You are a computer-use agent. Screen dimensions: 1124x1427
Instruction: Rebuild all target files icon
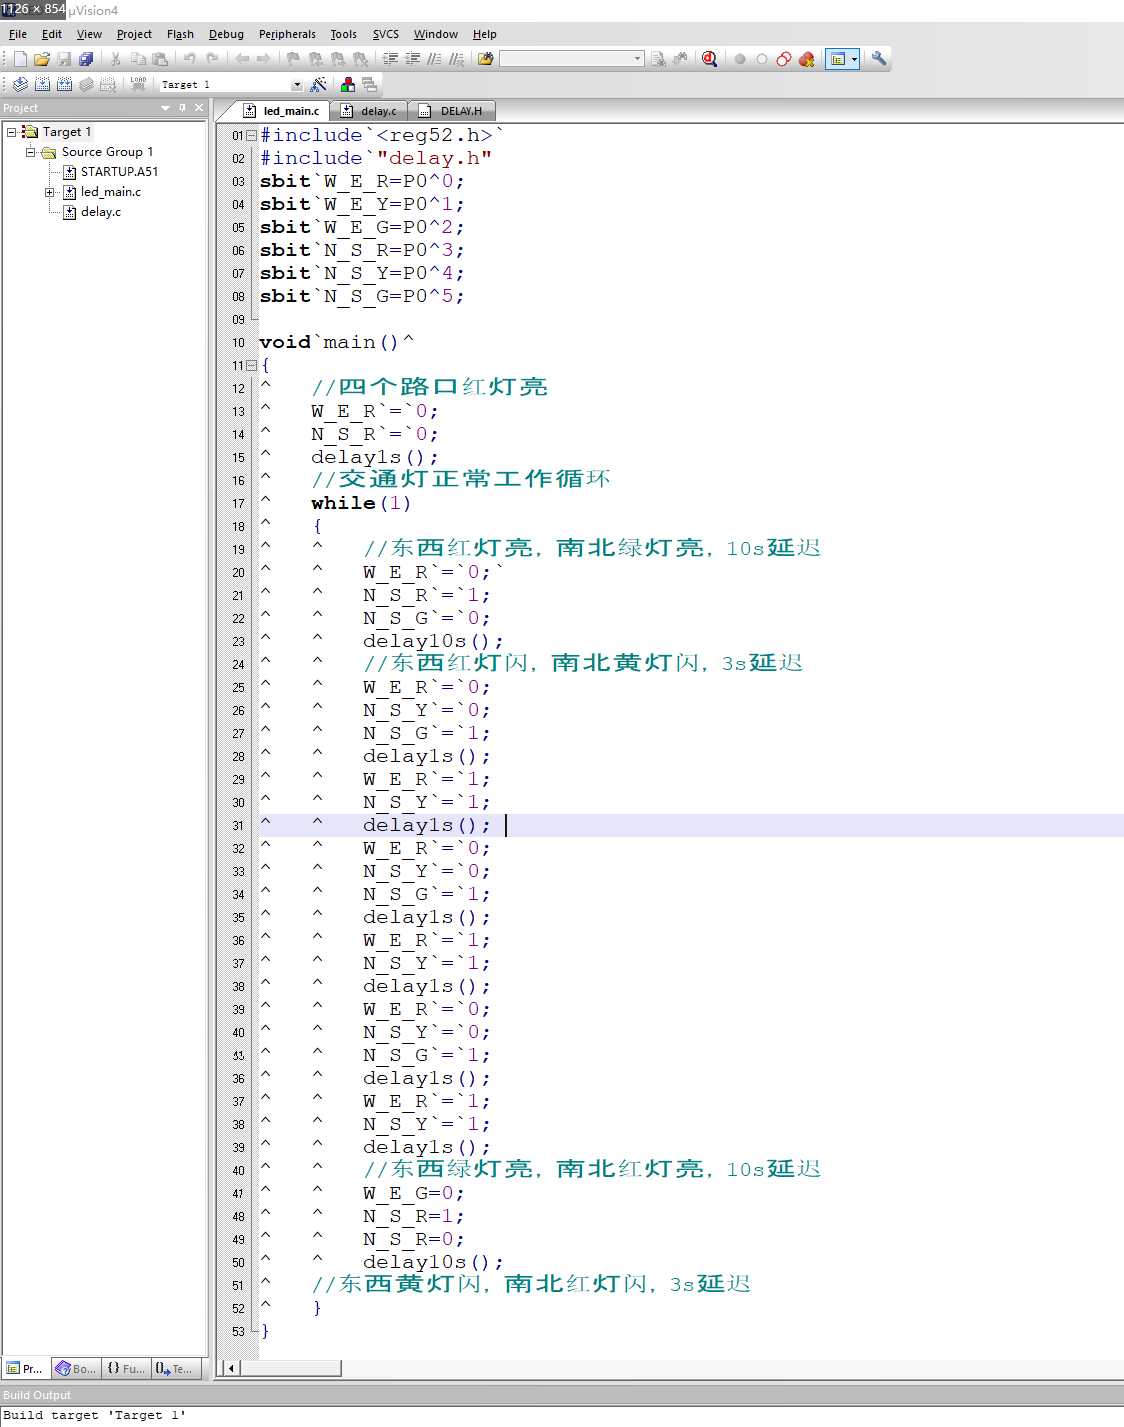[64, 84]
